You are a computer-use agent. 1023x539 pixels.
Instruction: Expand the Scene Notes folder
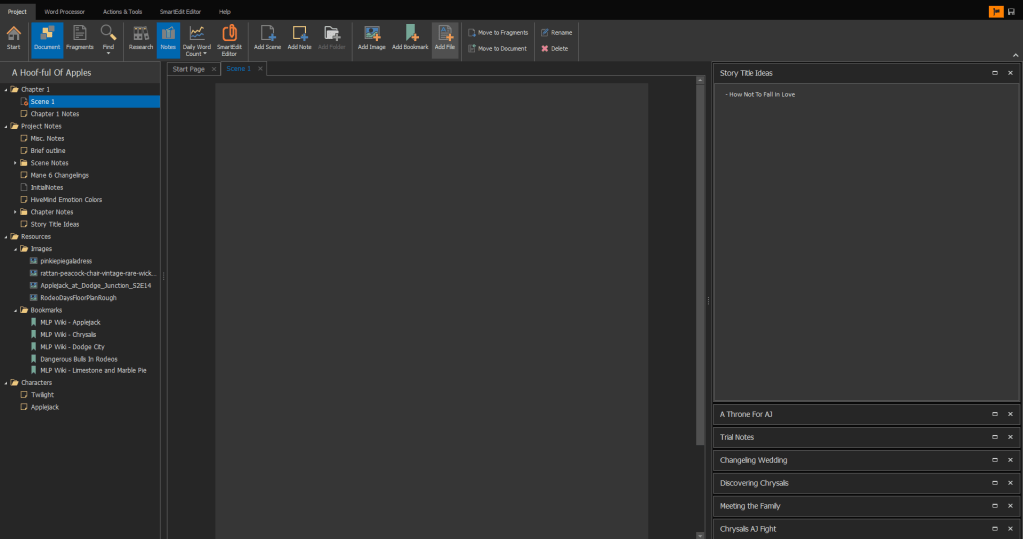pyautogui.click(x=15, y=162)
